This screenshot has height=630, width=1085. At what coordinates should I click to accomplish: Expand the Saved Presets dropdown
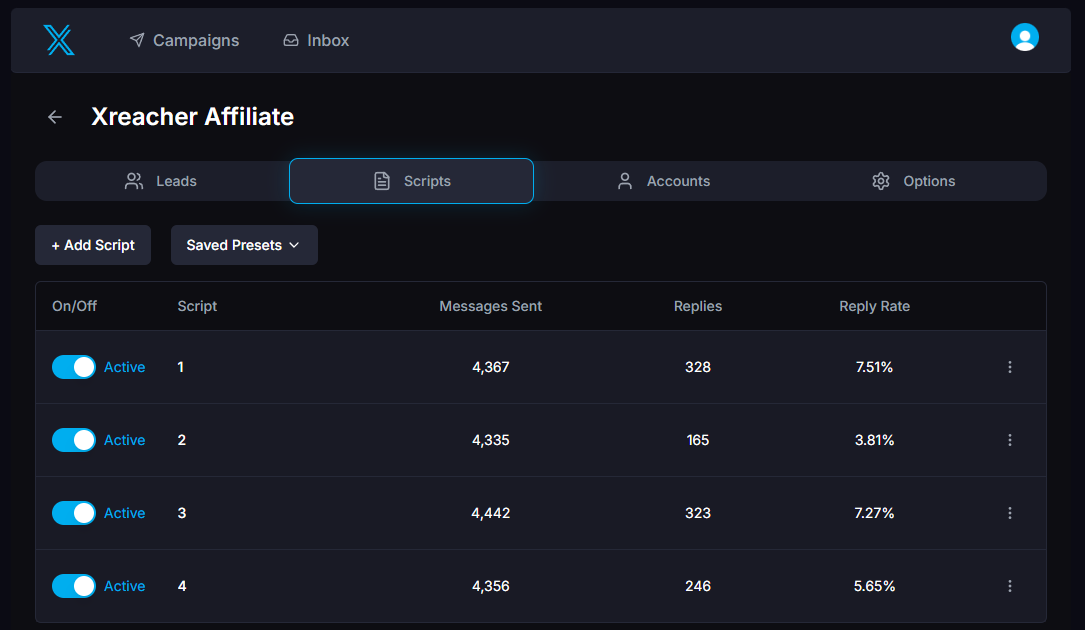coord(244,245)
